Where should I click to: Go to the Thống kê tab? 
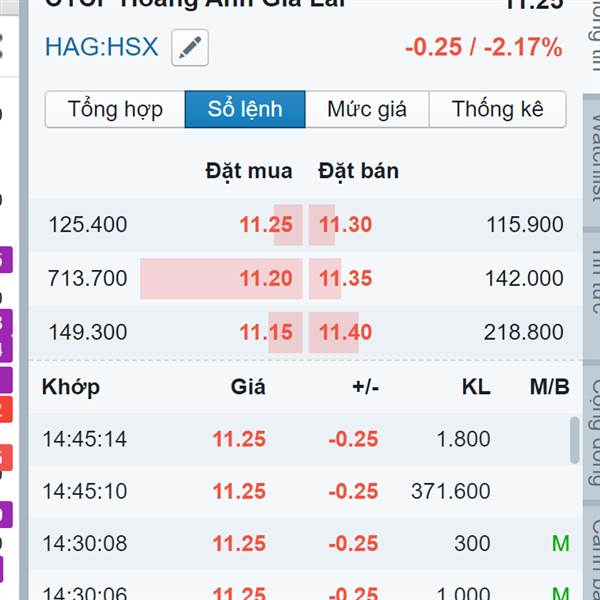(497, 109)
